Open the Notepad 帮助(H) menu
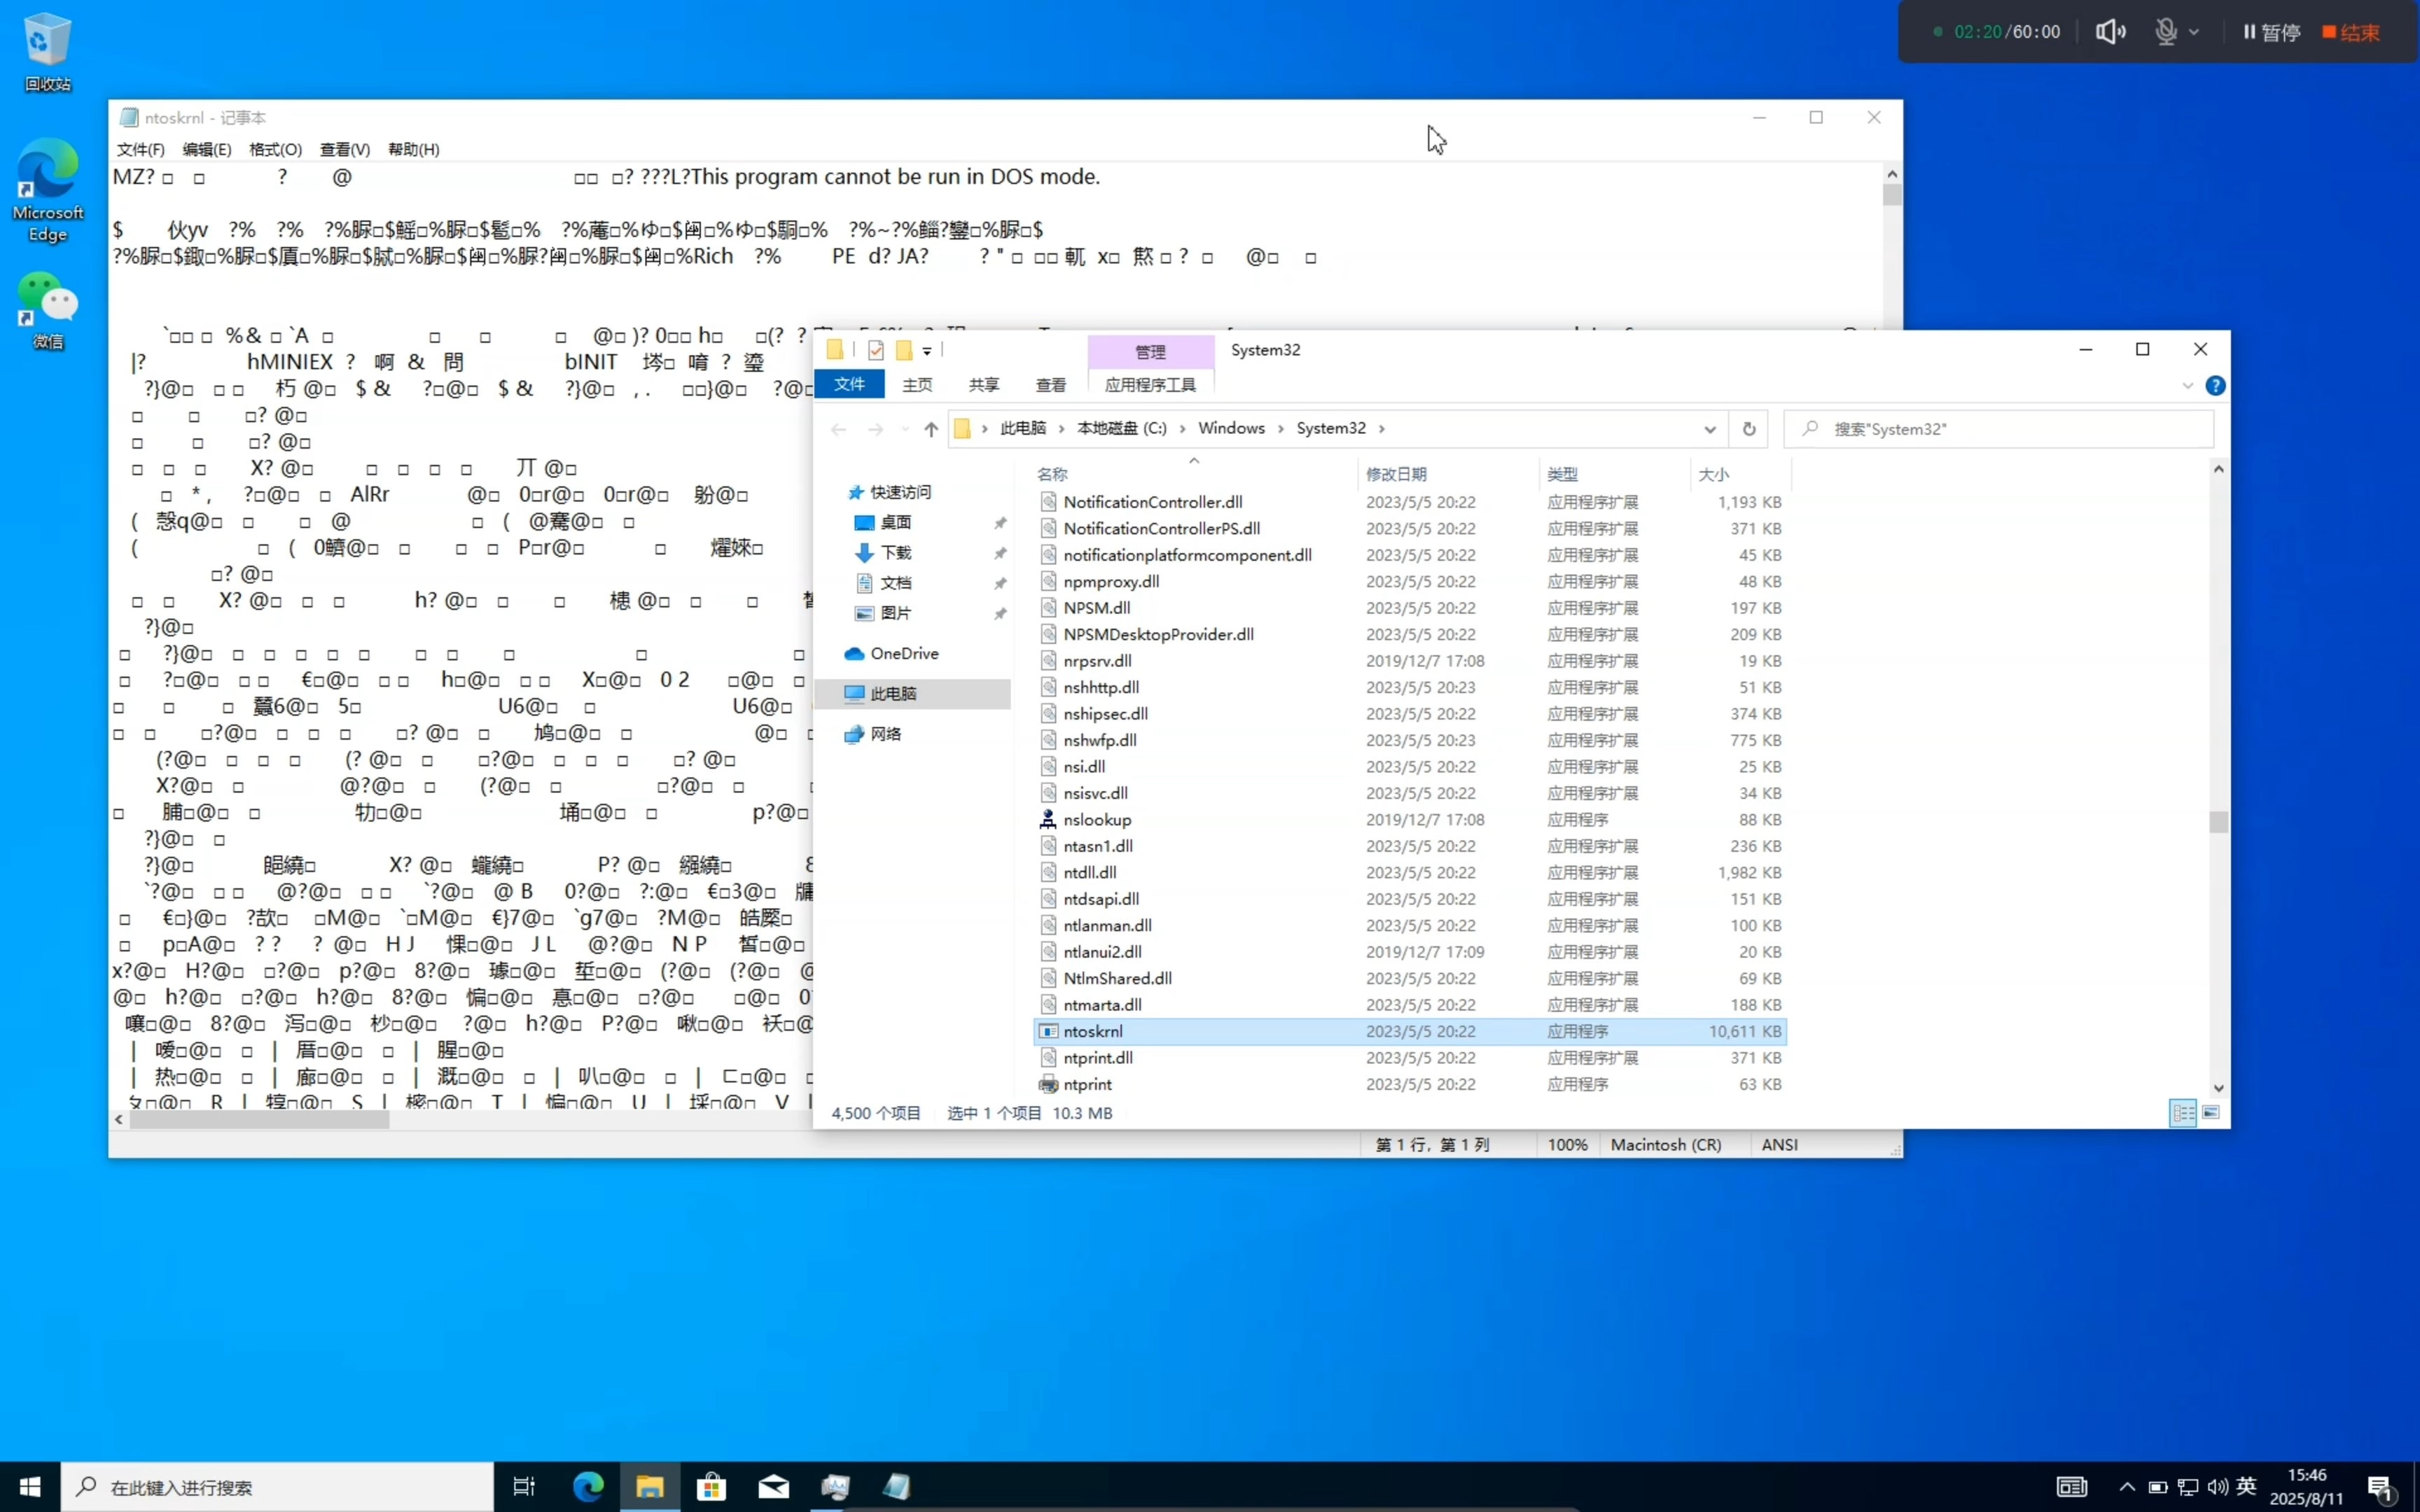Image resolution: width=2420 pixels, height=1512 pixels. (x=413, y=149)
